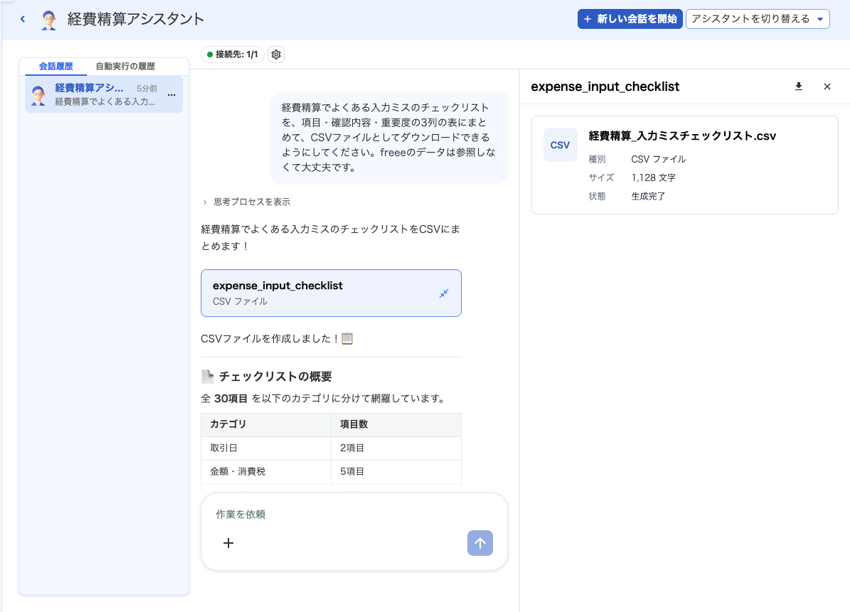Click the clipboard emoji after CSVファイルを作成しました
Screen dimensions: 850x612
(x=347, y=339)
